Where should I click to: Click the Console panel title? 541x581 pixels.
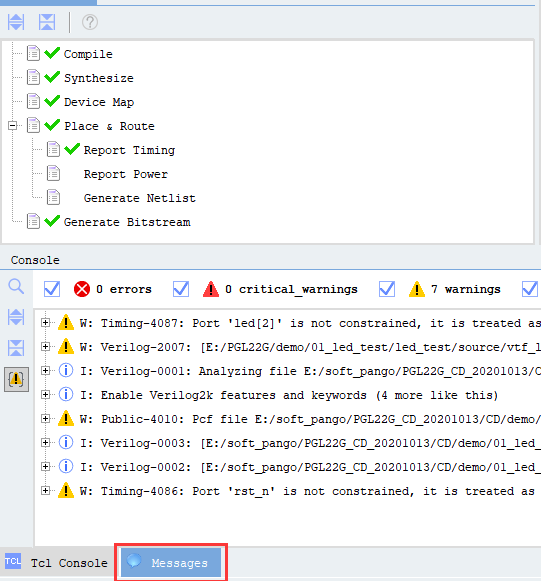[x=35, y=260]
